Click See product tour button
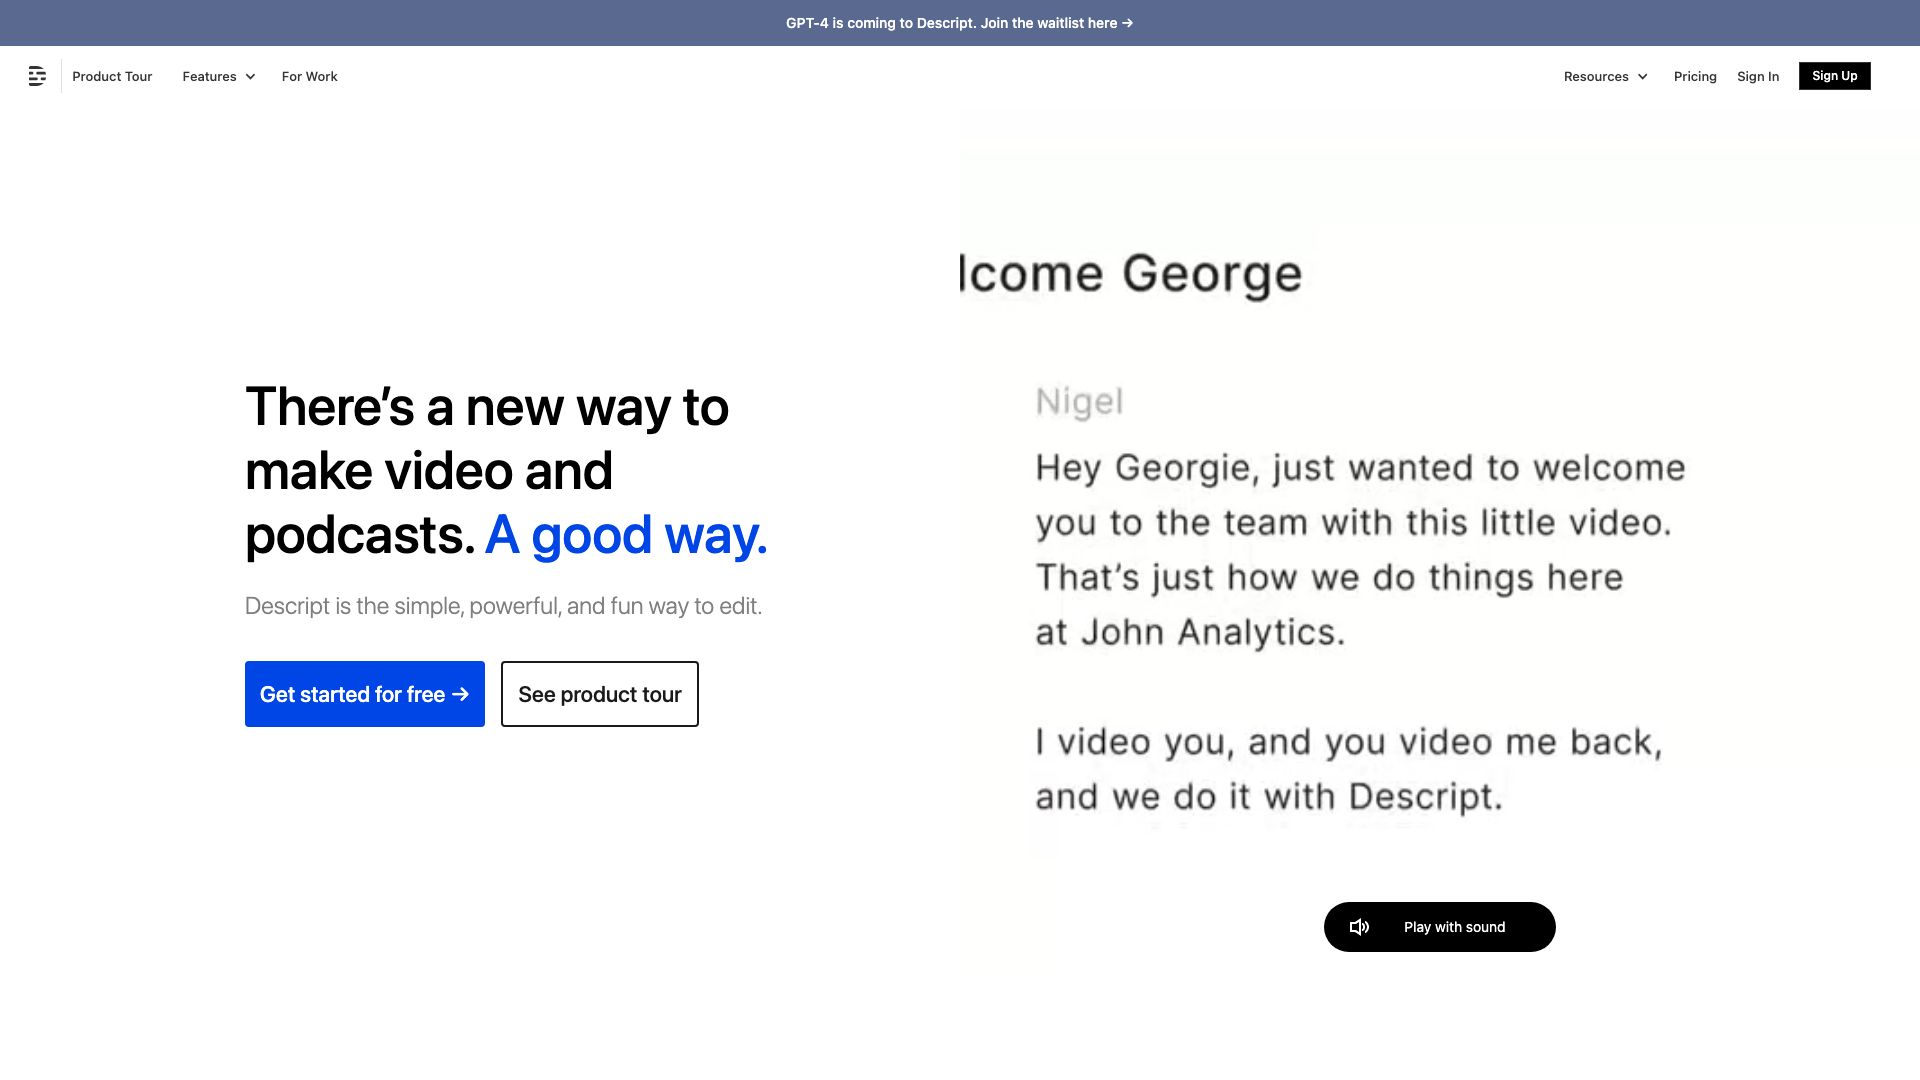This screenshot has height=1080, width=1920. tap(600, 694)
